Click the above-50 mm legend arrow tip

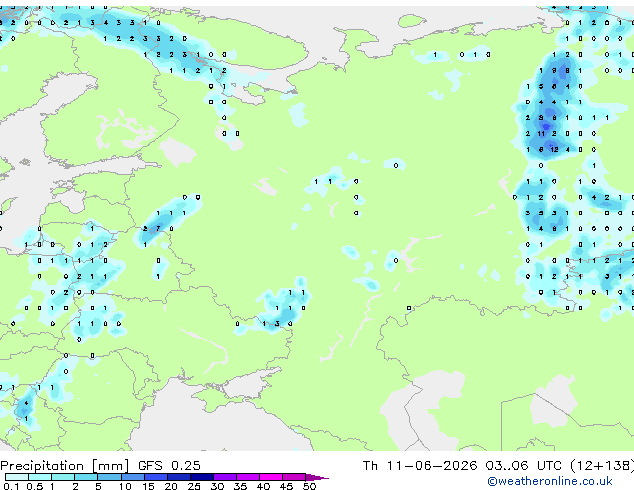click(317, 477)
